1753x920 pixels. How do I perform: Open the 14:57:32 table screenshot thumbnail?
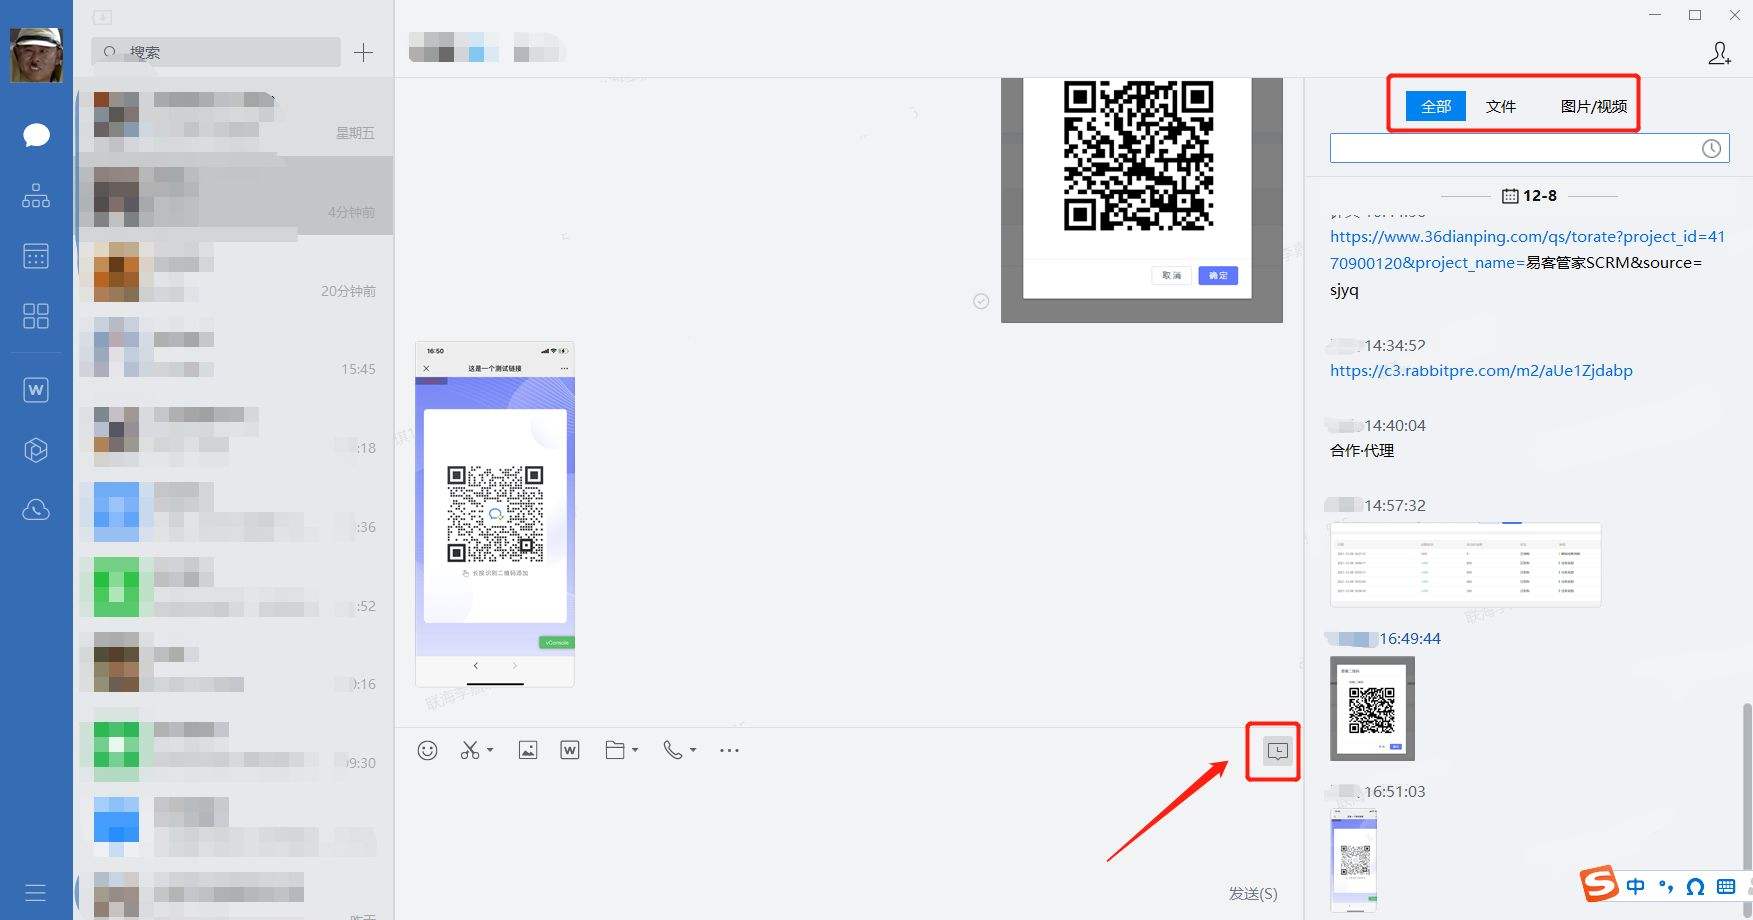[x=1466, y=564]
